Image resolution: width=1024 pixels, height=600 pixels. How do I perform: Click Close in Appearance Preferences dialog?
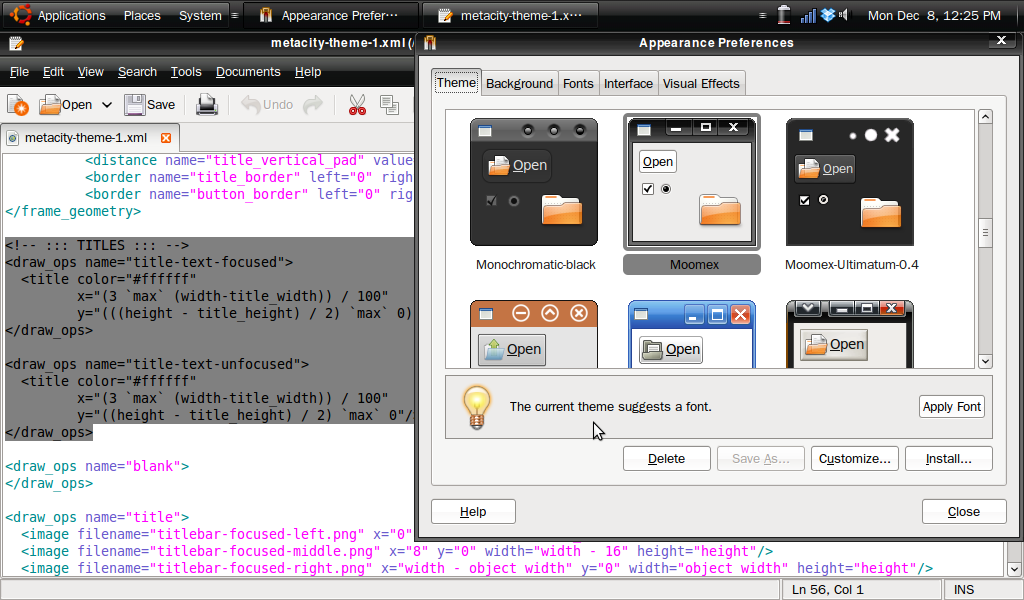point(964,511)
